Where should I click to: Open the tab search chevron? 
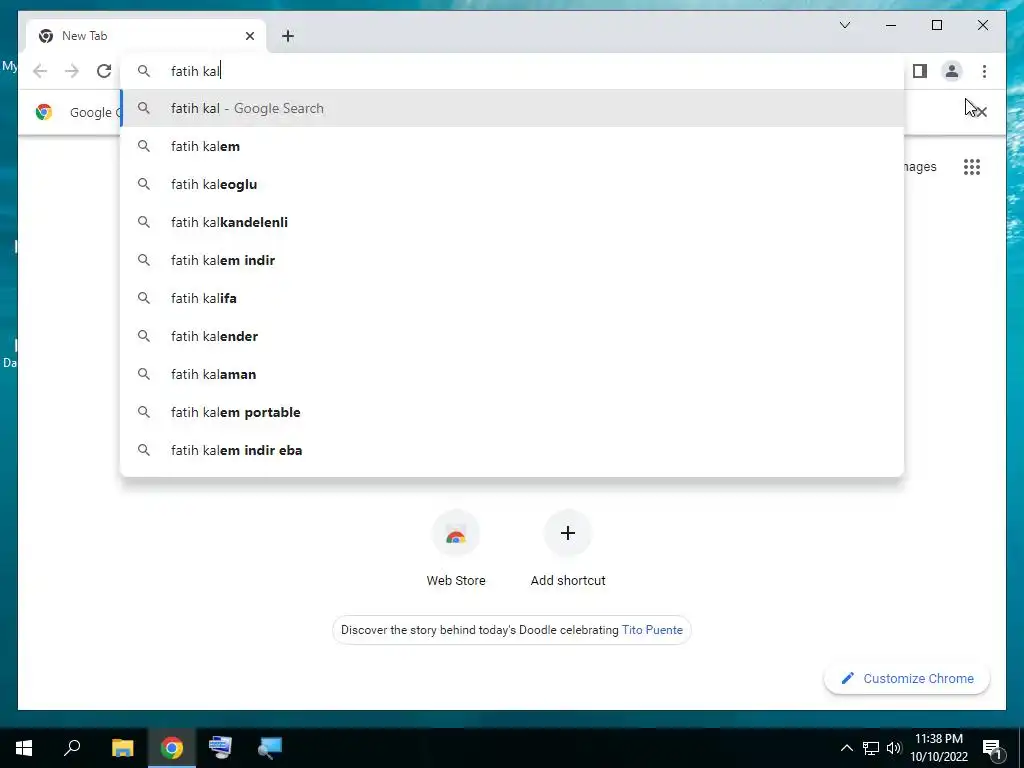(x=844, y=25)
